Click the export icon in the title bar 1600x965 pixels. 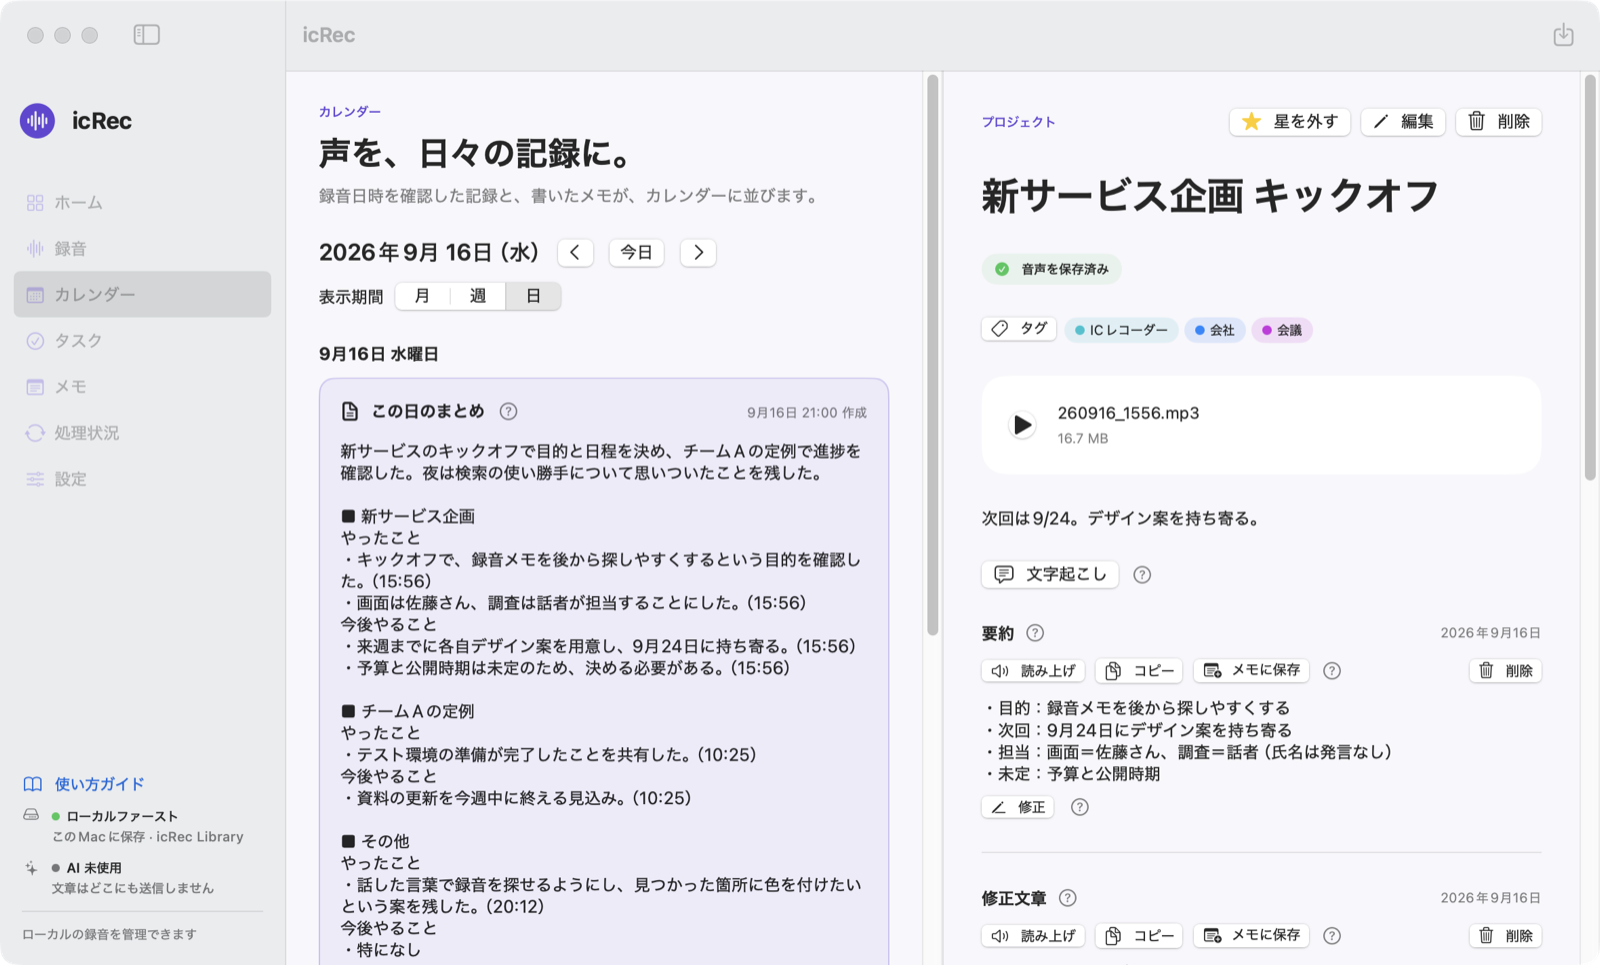[x=1563, y=34]
